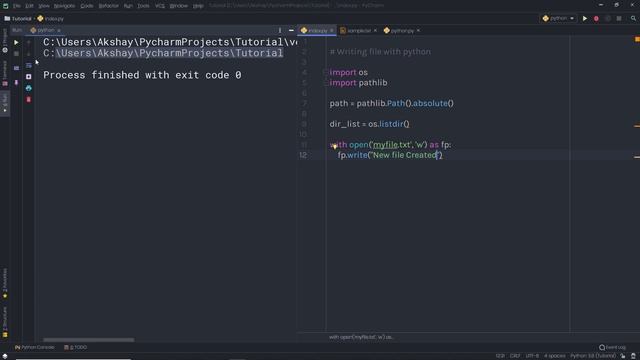640x360 pixels.
Task: Clear all output with the trash icon
Action: 29,100
